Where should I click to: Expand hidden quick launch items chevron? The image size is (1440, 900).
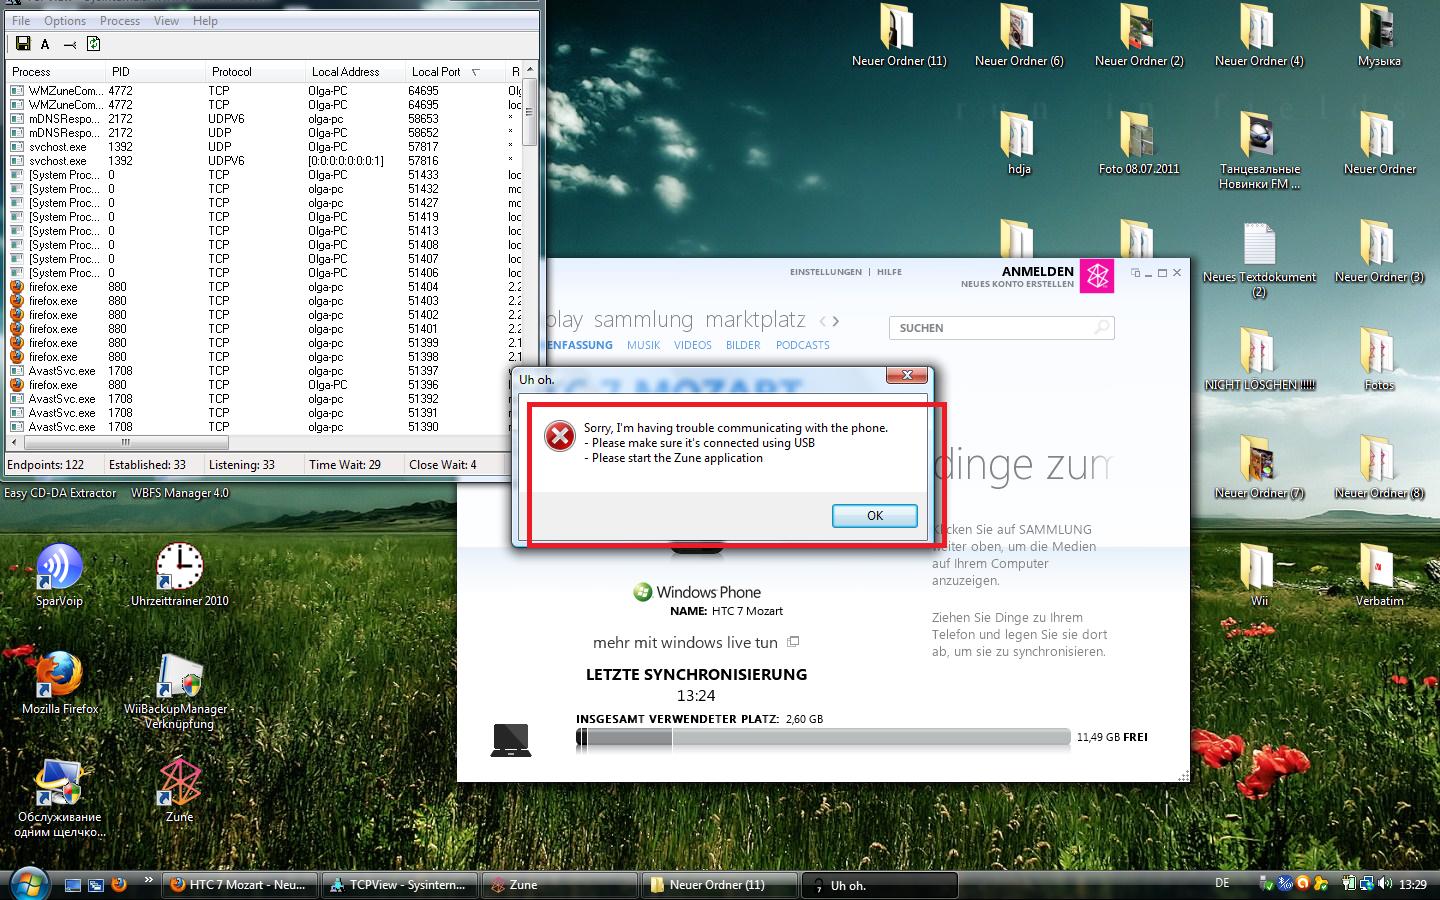point(148,880)
